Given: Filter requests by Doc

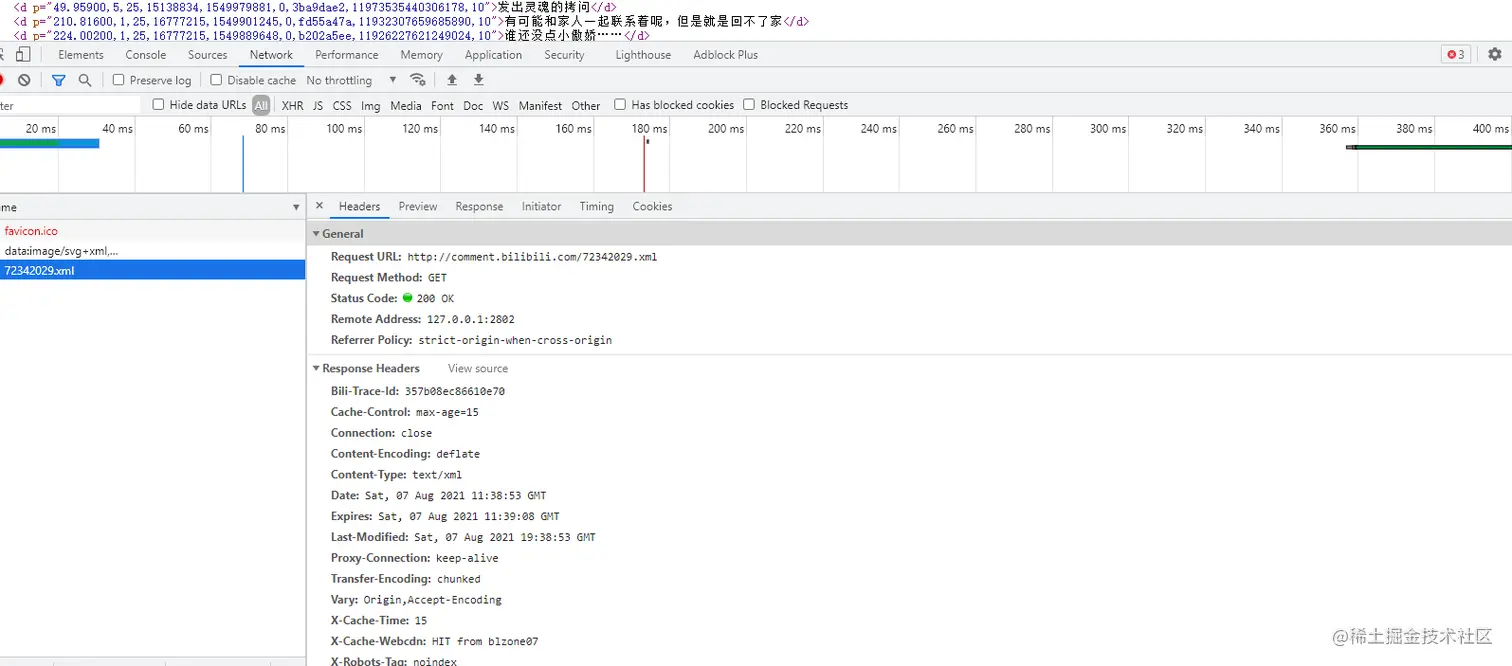Looking at the screenshot, I should [x=473, y=105].
